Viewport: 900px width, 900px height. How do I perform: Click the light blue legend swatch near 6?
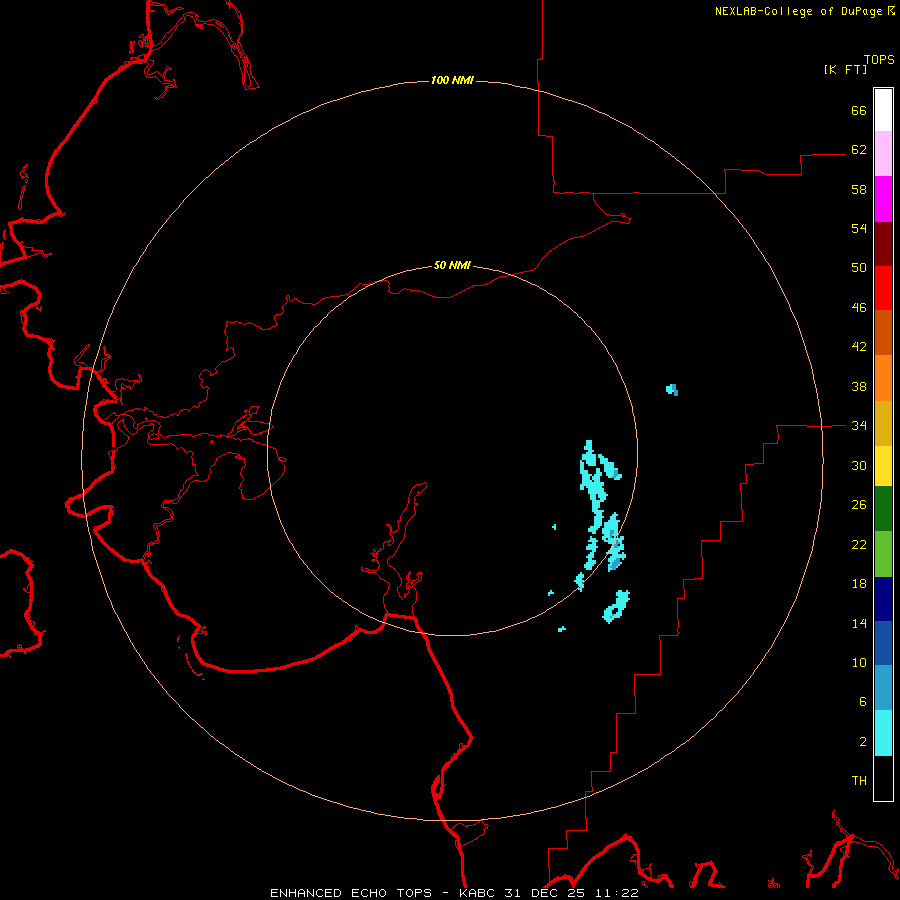[883, 688]
